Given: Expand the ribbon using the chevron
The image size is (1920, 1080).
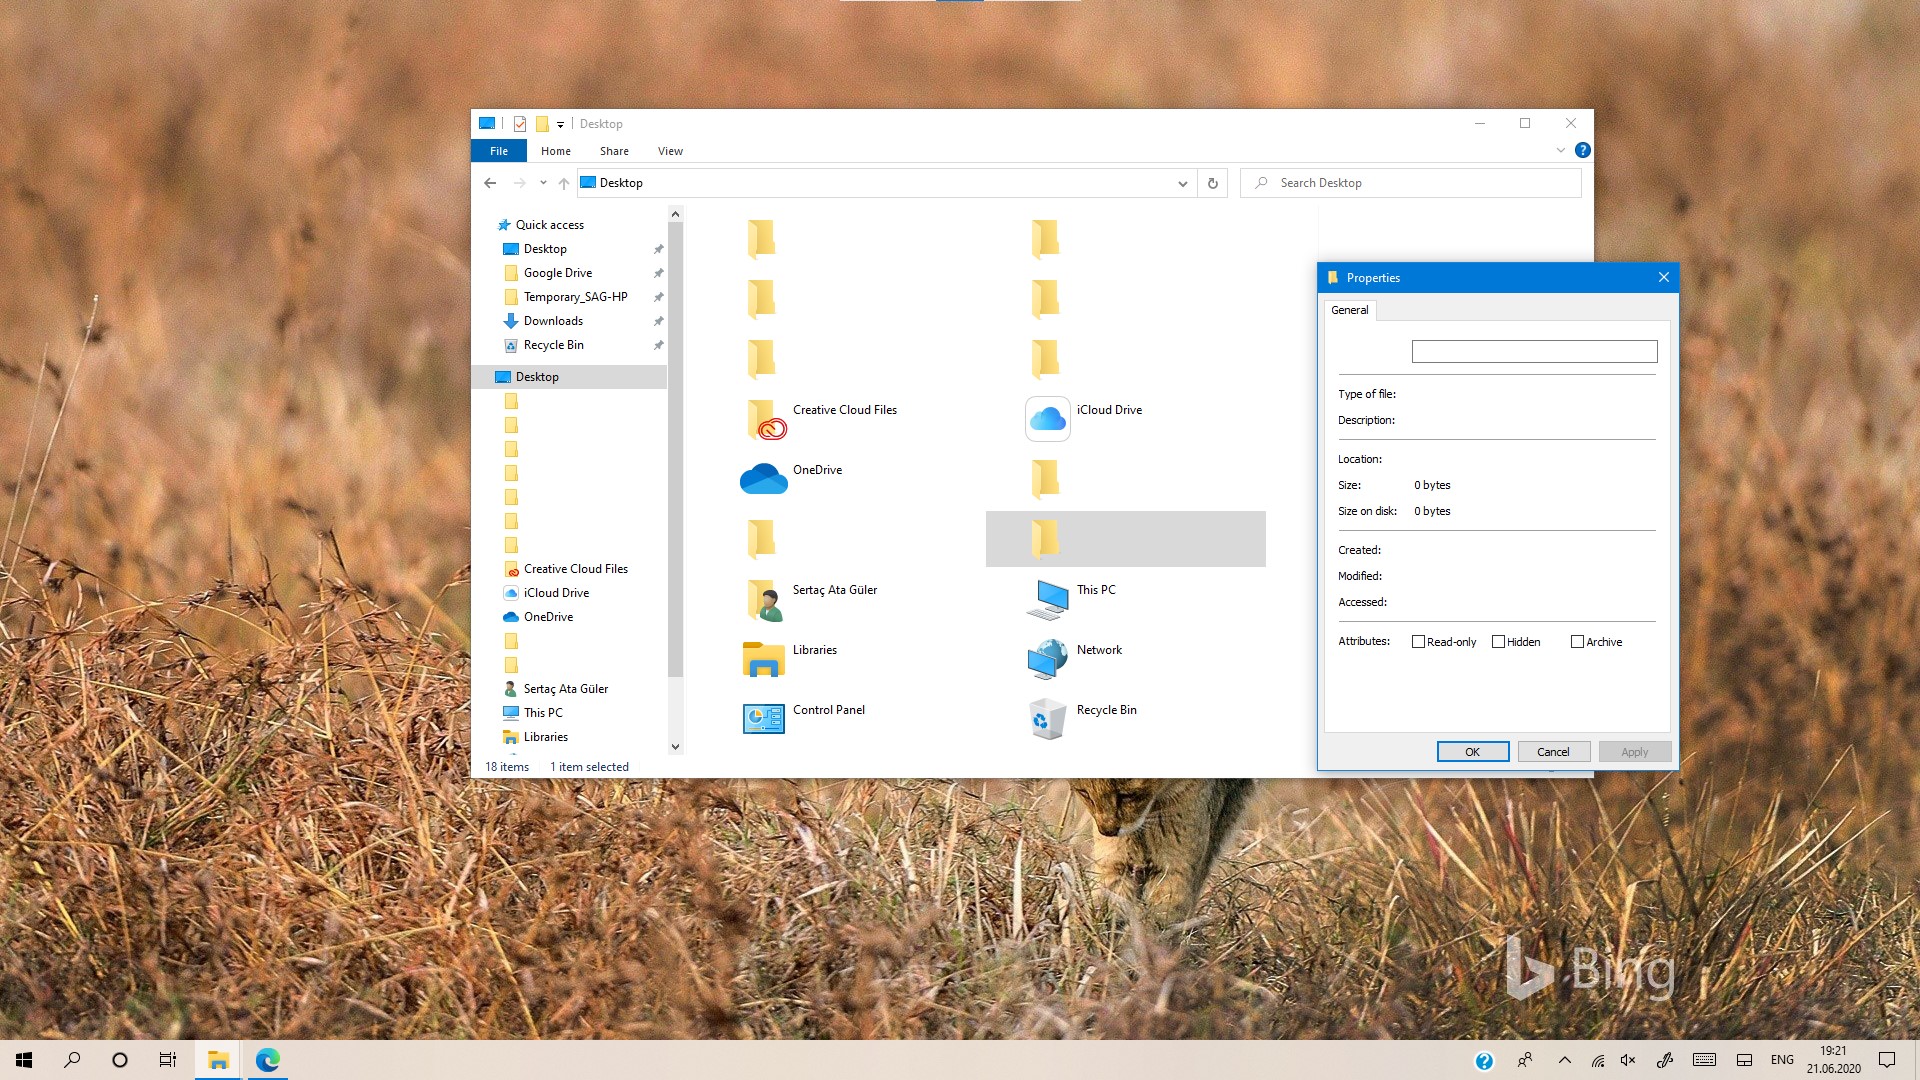Looking at the screenshot, I should coord(1560,150).
